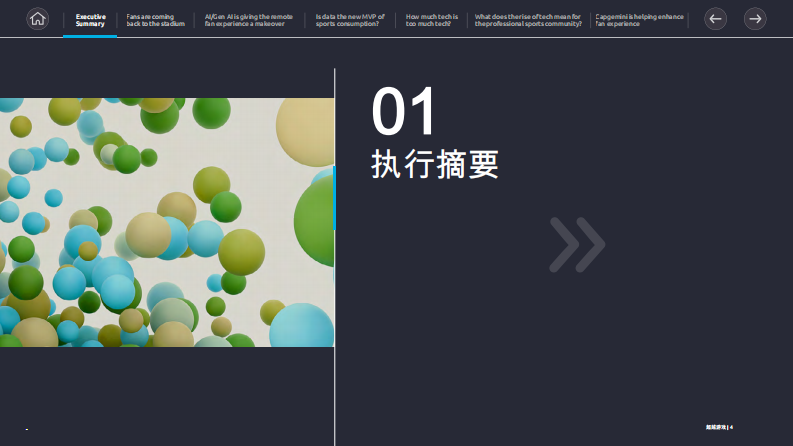The width and height of the screenshot is (793, 446).
Task: Go to the Home page icon
Action: (37, 18)
